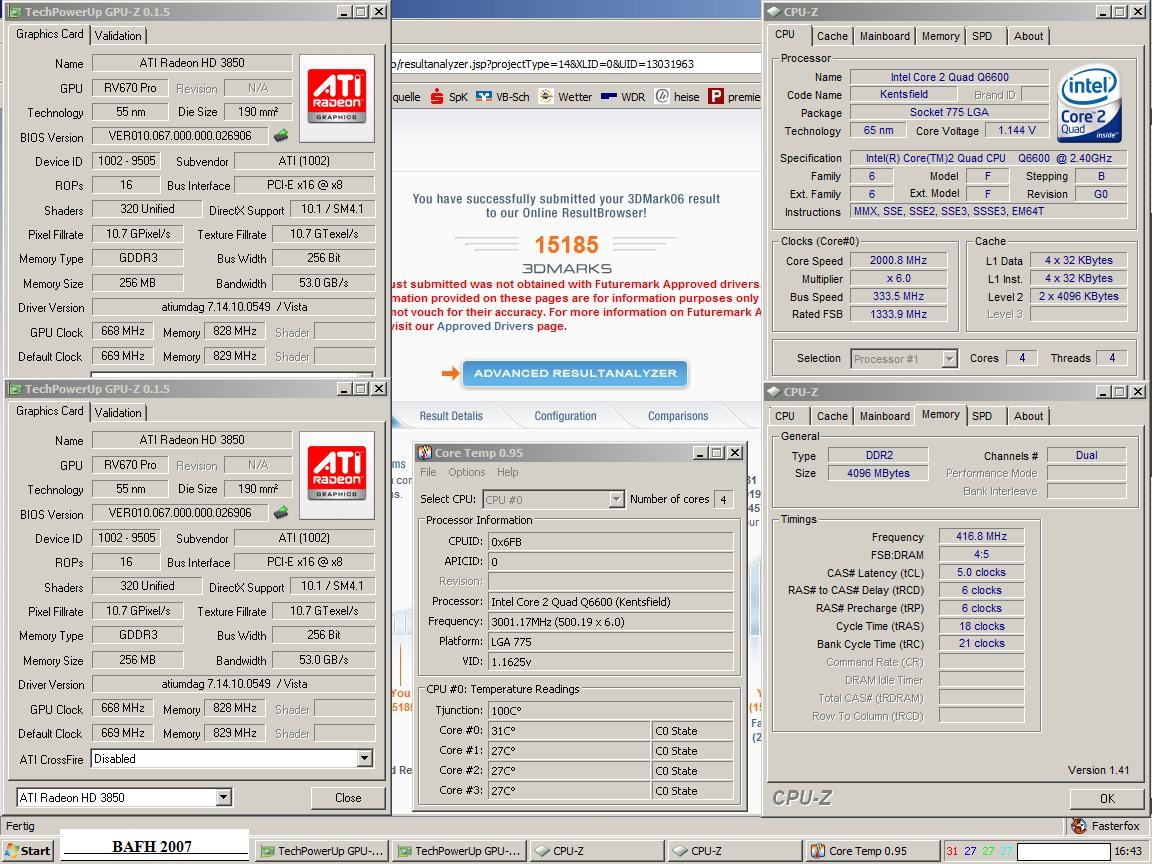This screenshot has width=1152, height=864.
Task: Open File menu in Core Temp
Action: 428,472
